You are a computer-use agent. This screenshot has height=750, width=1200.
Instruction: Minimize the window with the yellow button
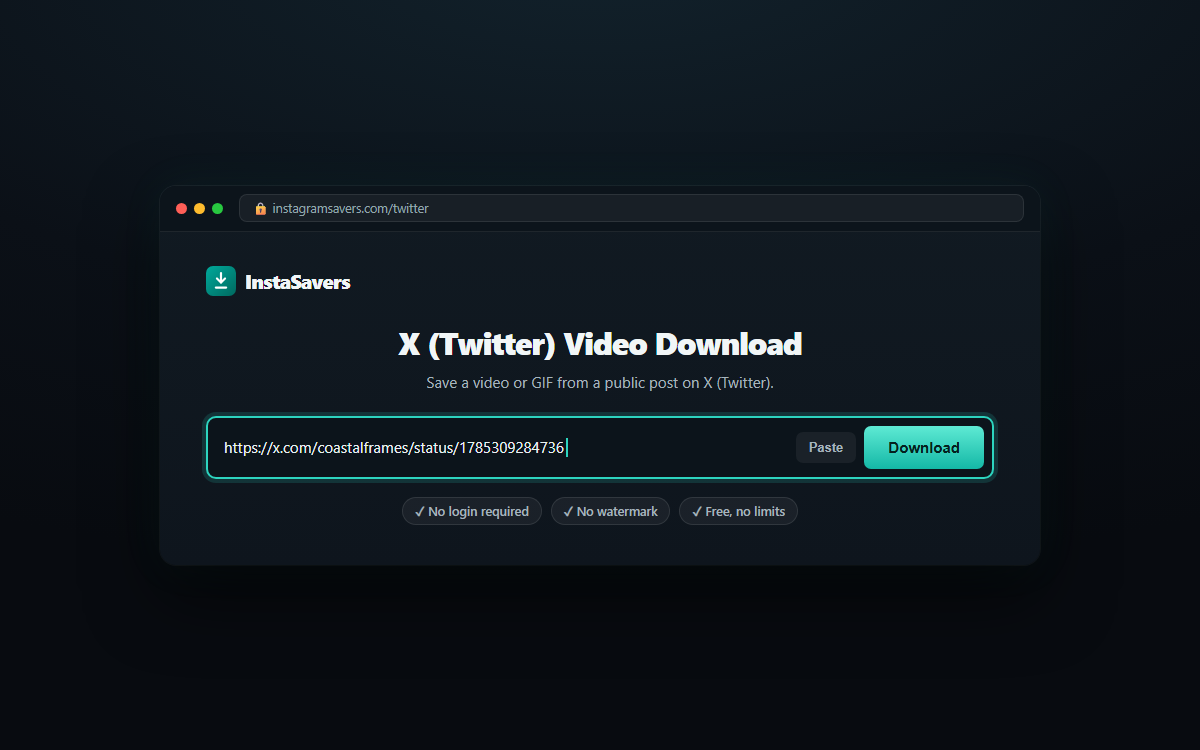click(200, 208)
